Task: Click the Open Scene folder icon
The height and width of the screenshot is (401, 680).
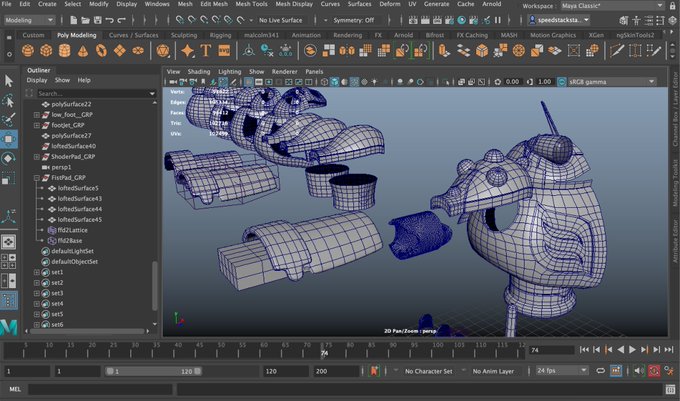Action: coord(85,20)
